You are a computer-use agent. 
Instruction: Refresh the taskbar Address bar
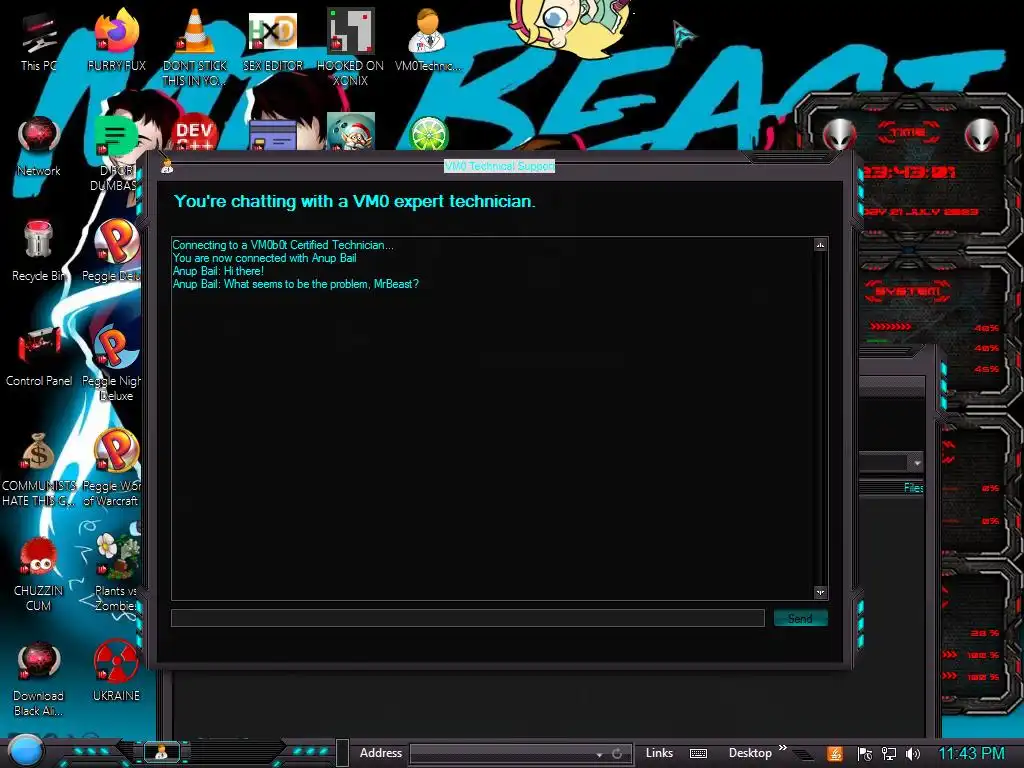coord(617,754)
